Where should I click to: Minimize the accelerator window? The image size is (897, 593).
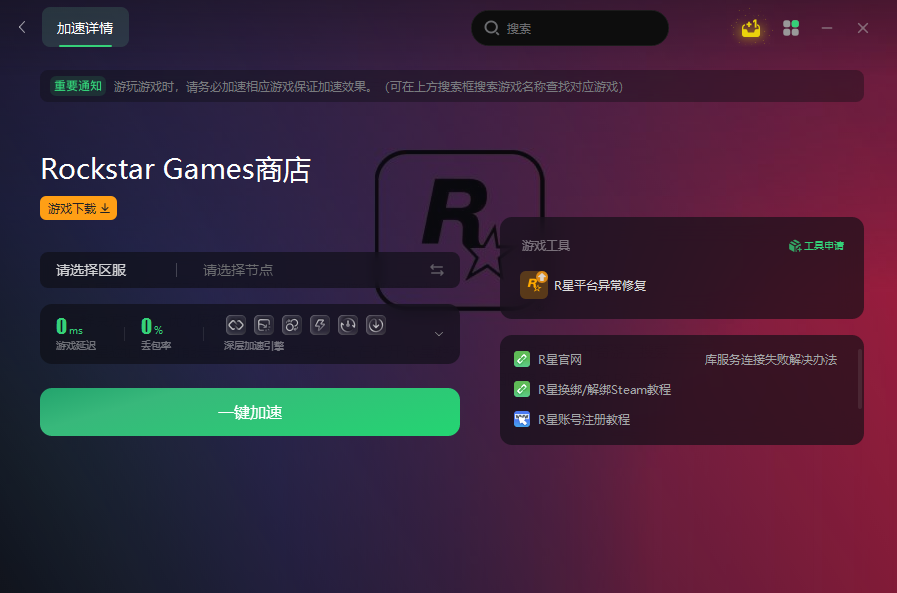(x=827, y=27)
